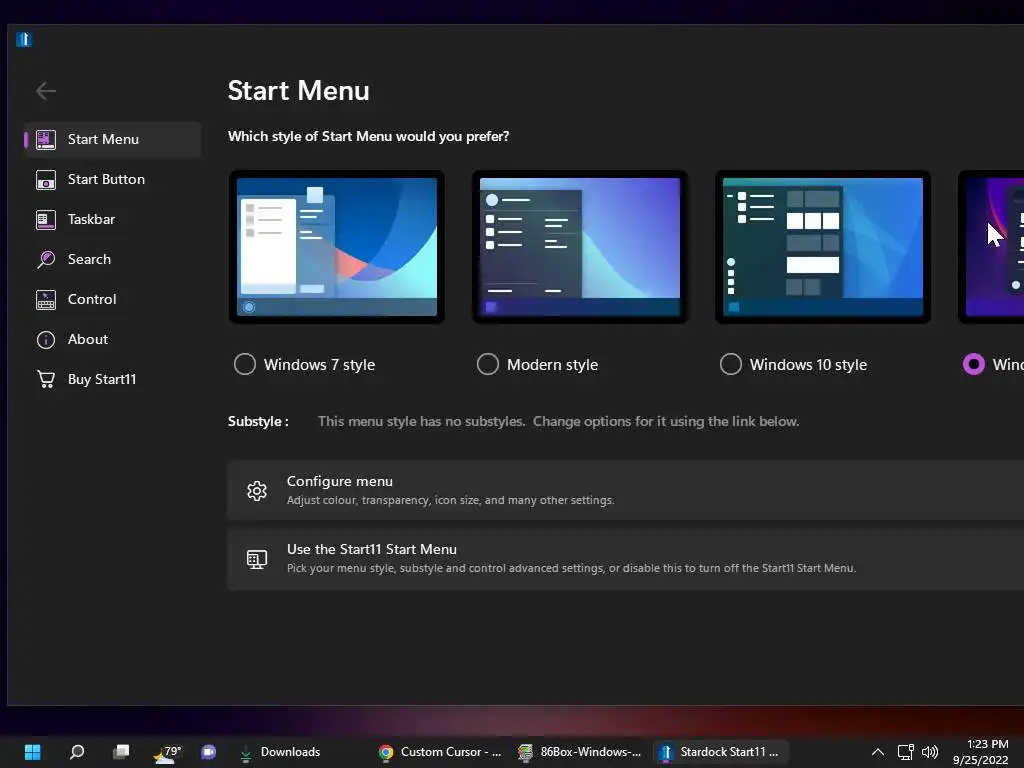Image resolution: width=1024 pixels, height=768 pixels.
Task: Open the Teams Chat taskbar icon
Action: point(209,752)
